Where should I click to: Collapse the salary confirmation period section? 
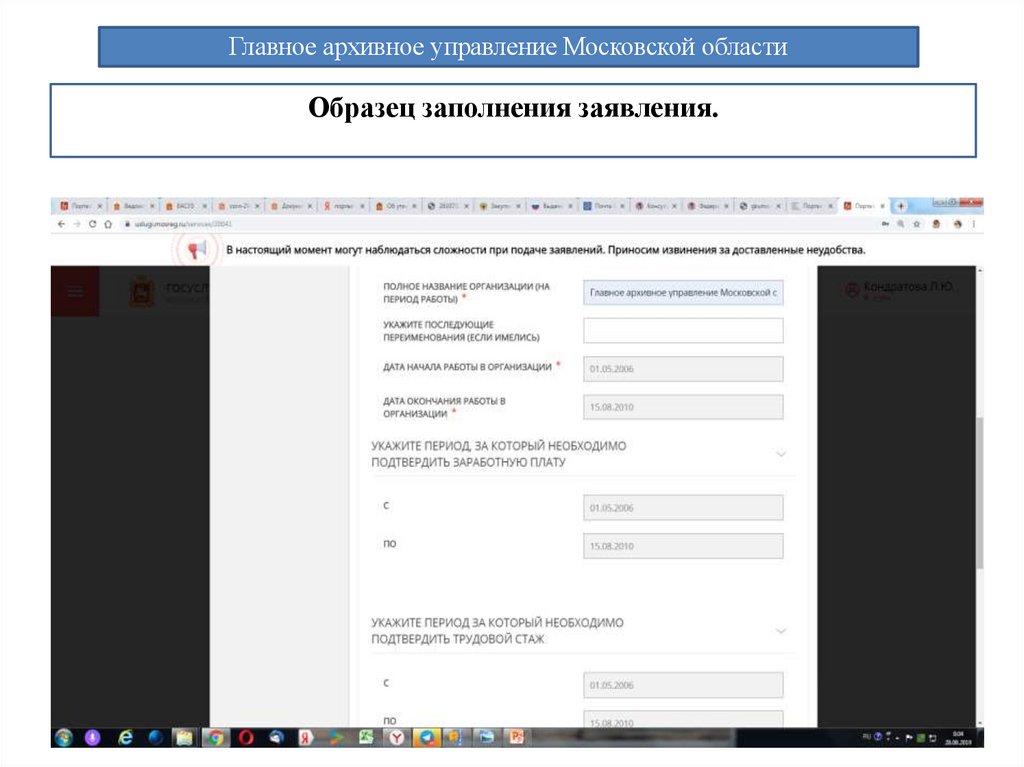(x=780, y=453)
